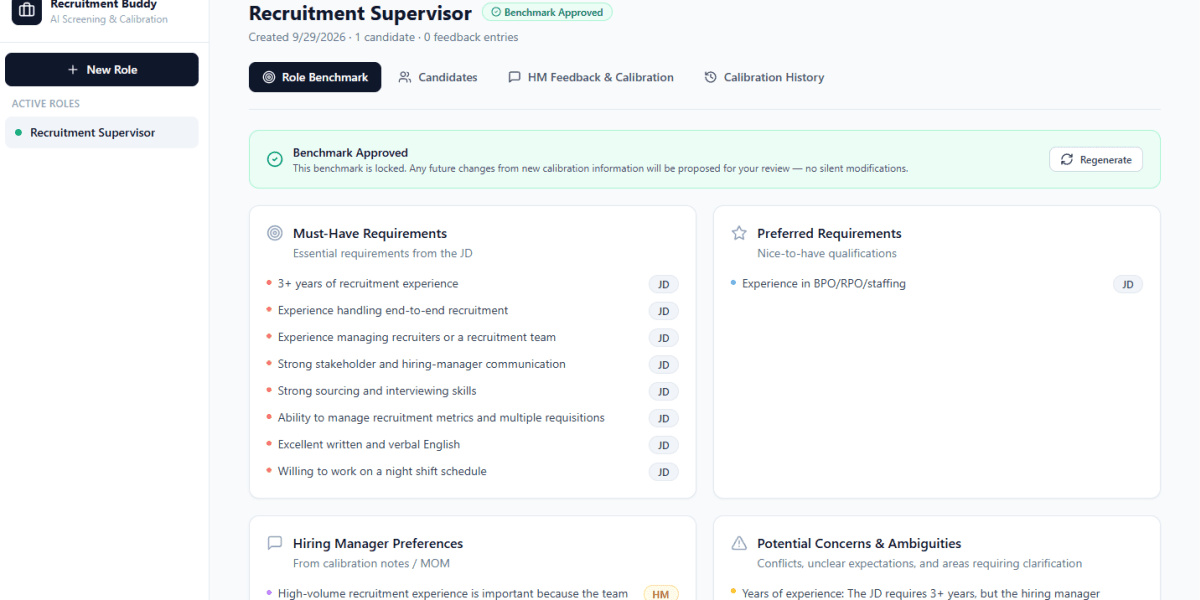
Task: Click the people icon on Candidates tab
Action: [x=405, y=77]
